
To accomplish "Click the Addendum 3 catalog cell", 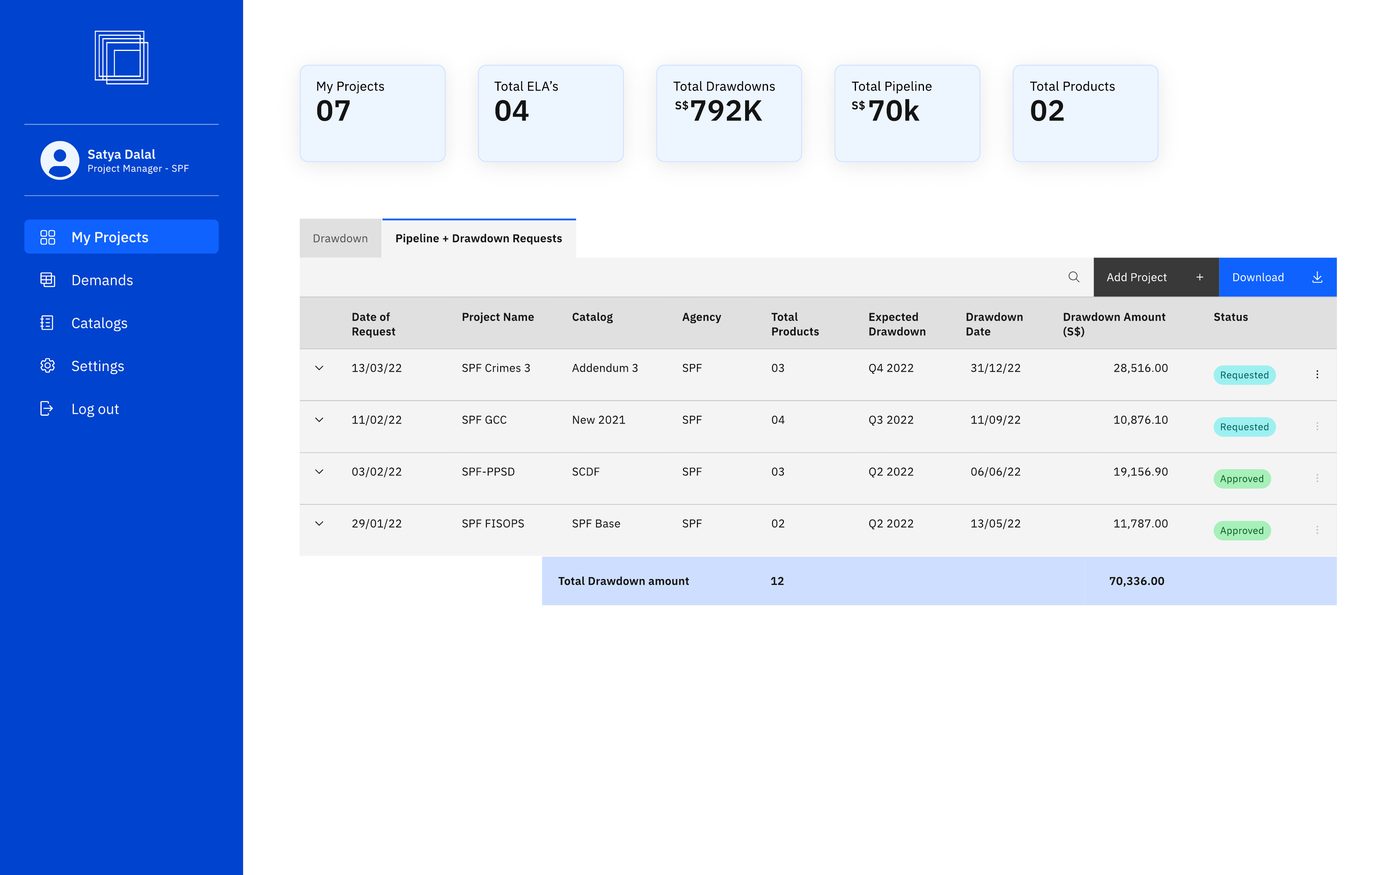I will click(x=605, y=368).
